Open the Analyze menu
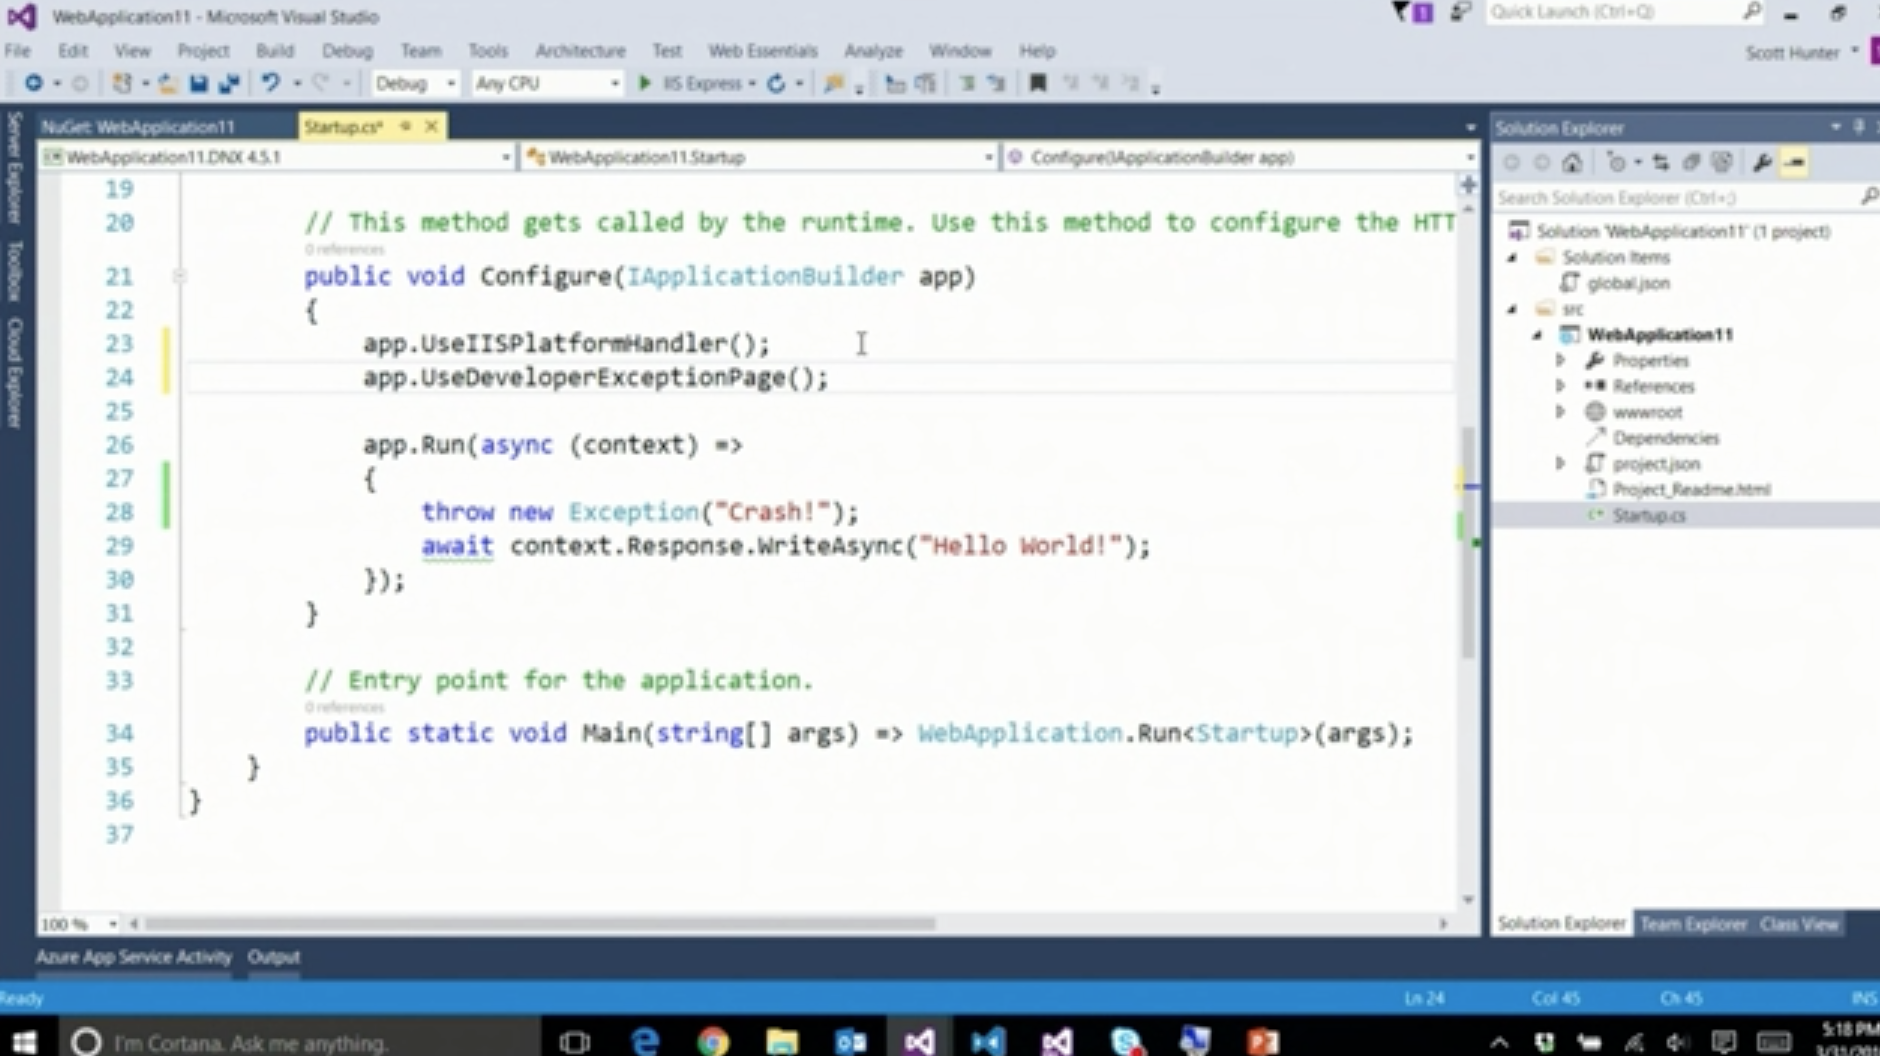This screenshot has height=1056, width=1880. [x=873, y=51]
